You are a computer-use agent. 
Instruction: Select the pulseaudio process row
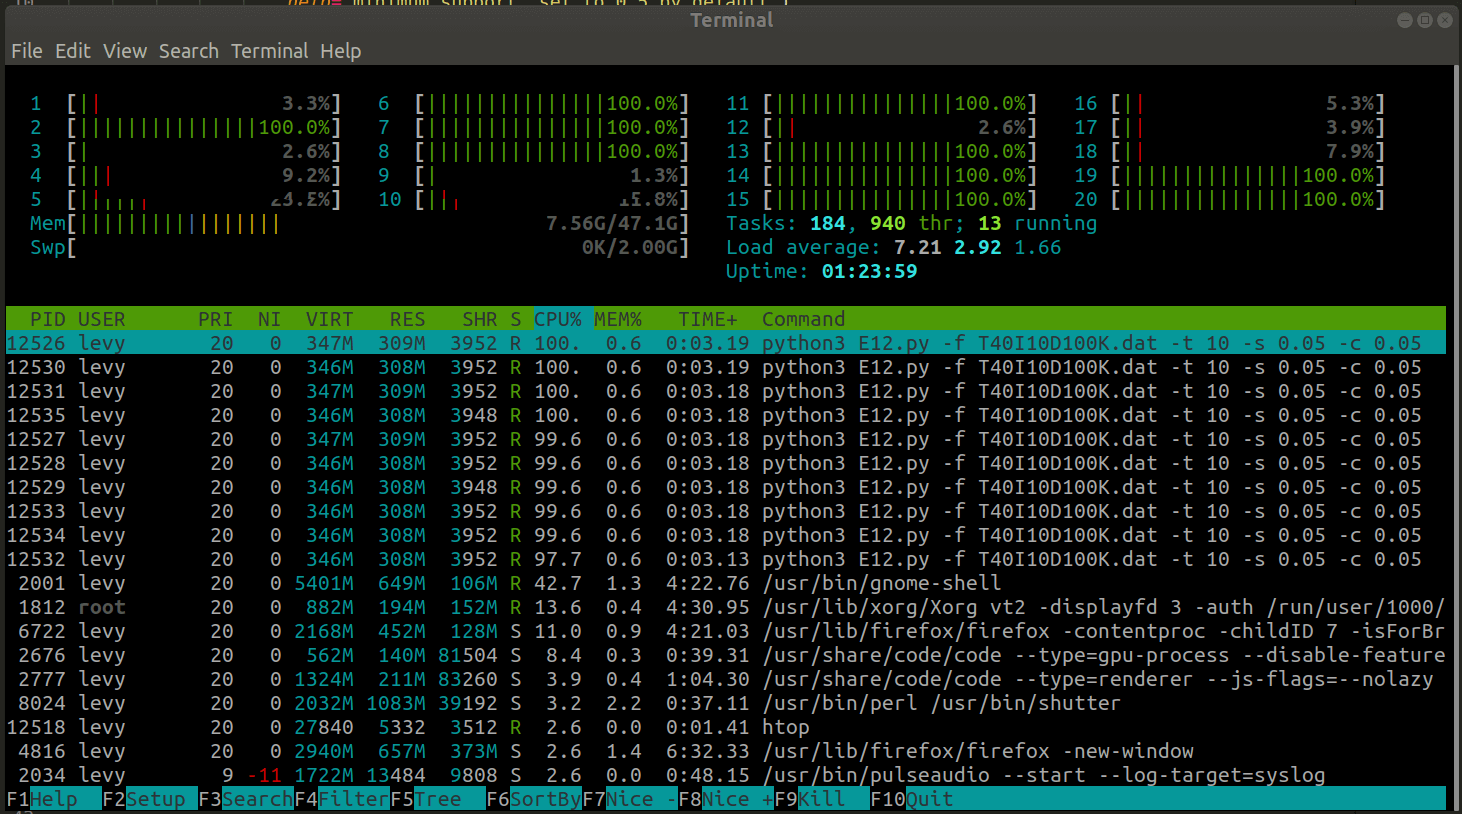click(726, 775)
